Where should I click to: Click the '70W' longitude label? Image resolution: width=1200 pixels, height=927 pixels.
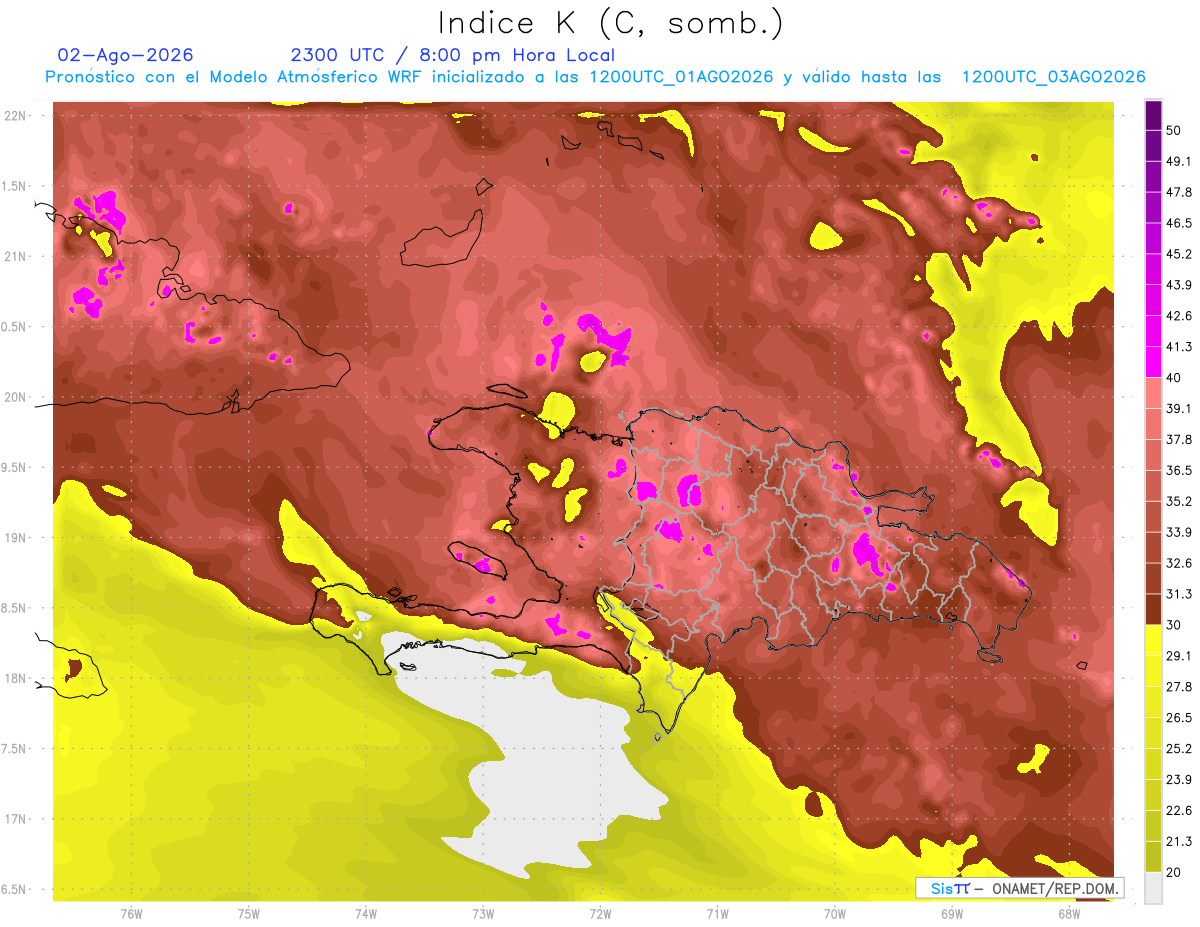(x=835, y=914)
